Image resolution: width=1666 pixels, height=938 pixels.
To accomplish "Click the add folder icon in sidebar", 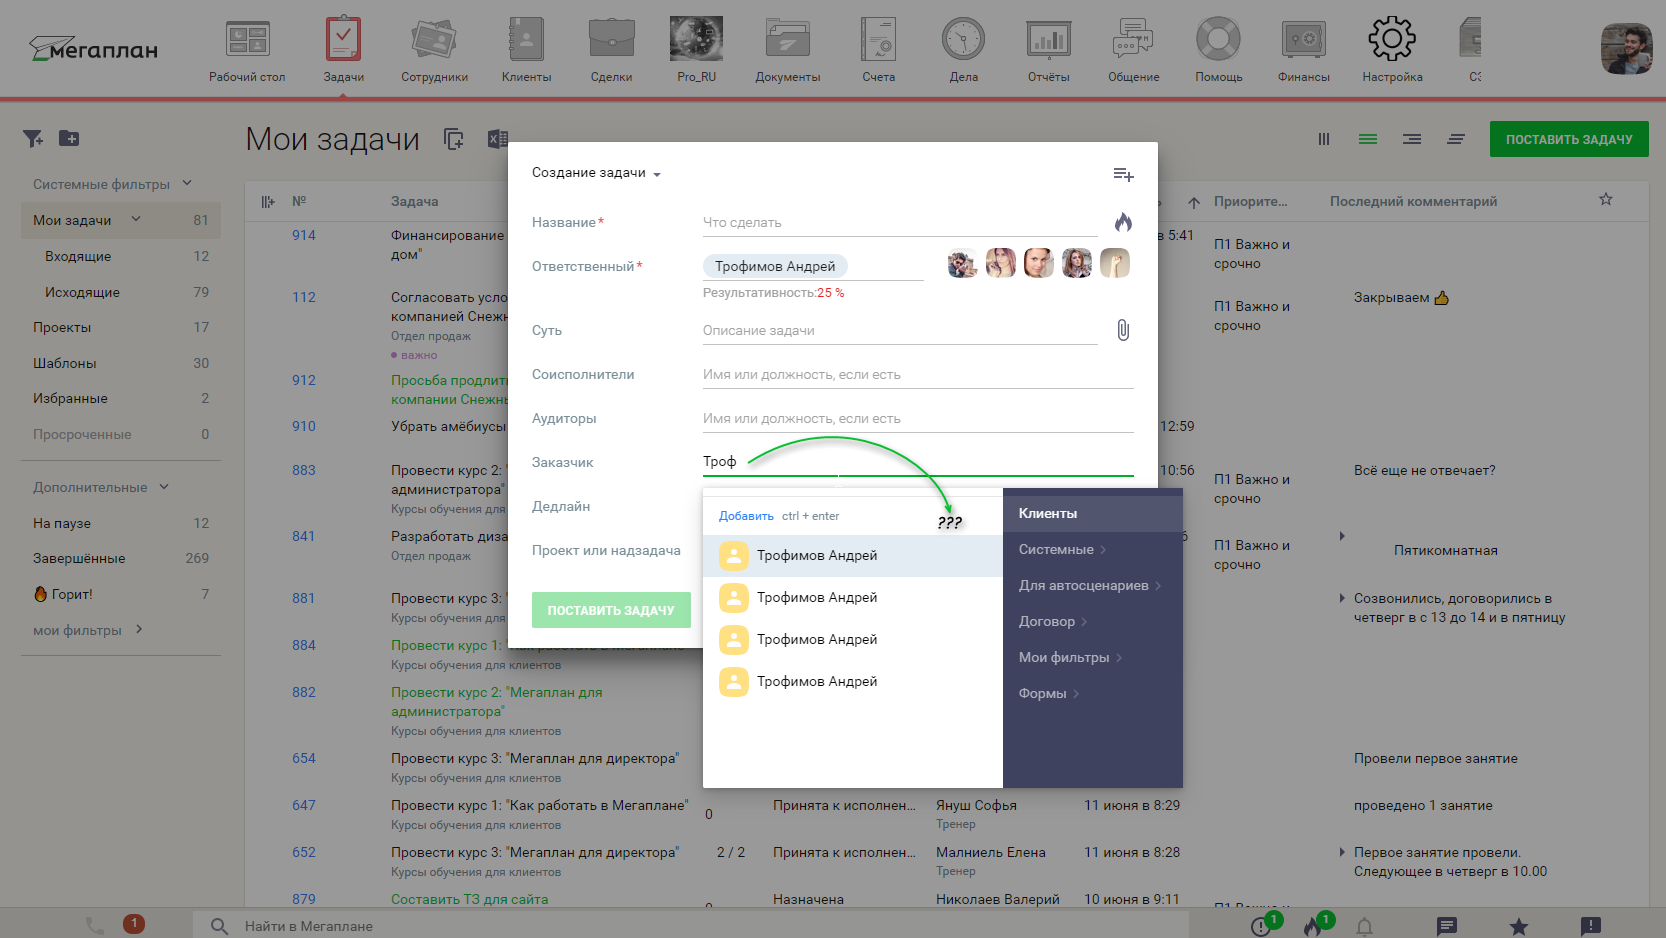I will 69,139.
